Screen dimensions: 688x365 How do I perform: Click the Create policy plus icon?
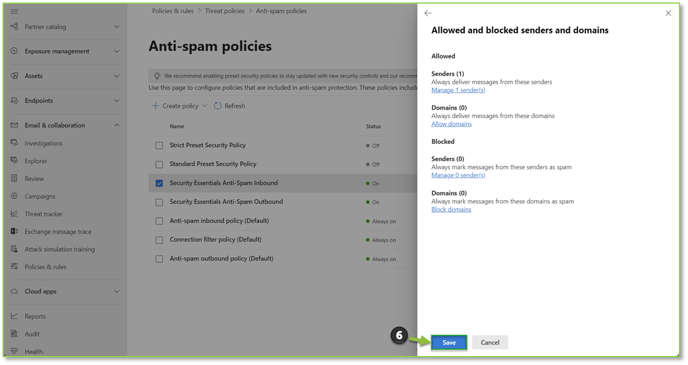155,106
